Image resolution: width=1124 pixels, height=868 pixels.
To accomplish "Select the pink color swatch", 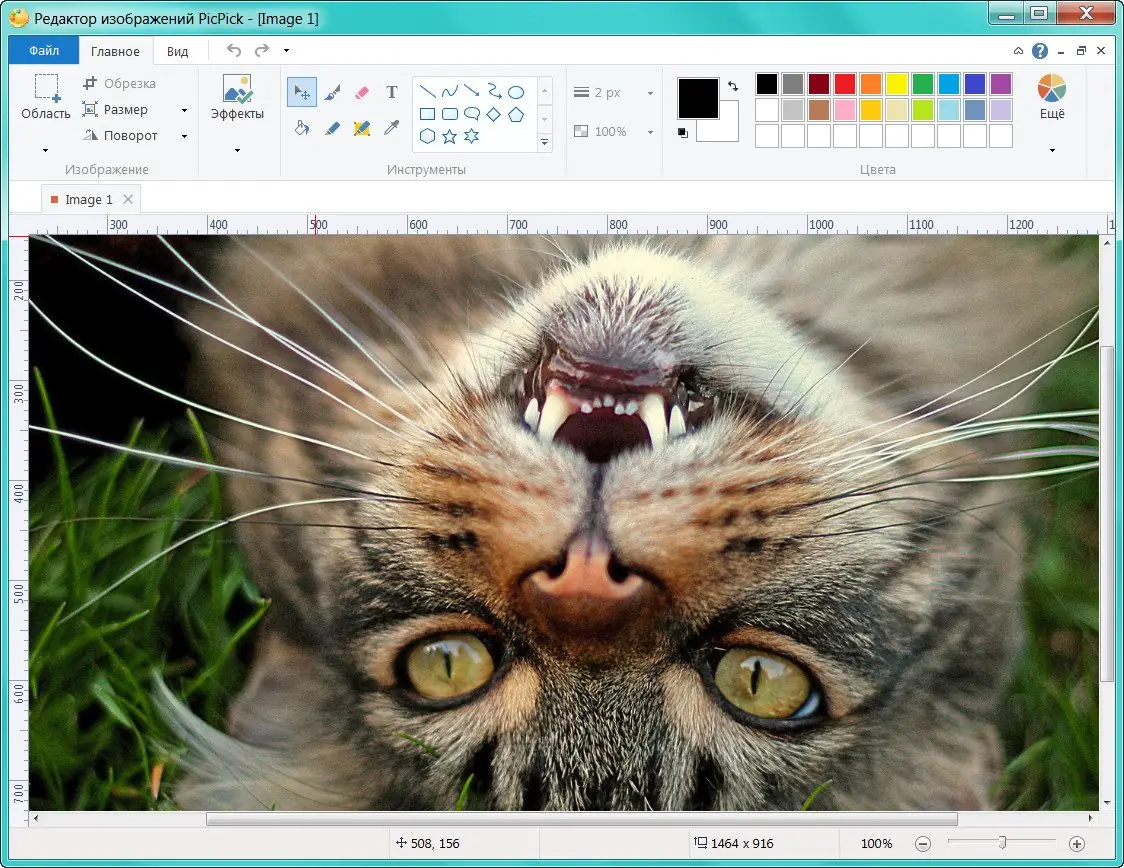I will pyautogui.click(x=844, y=110).
